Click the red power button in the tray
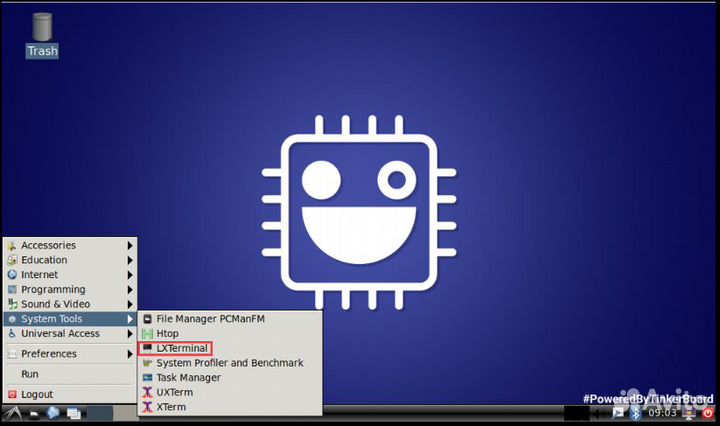The image size is (720, 426). click(708, 413)
